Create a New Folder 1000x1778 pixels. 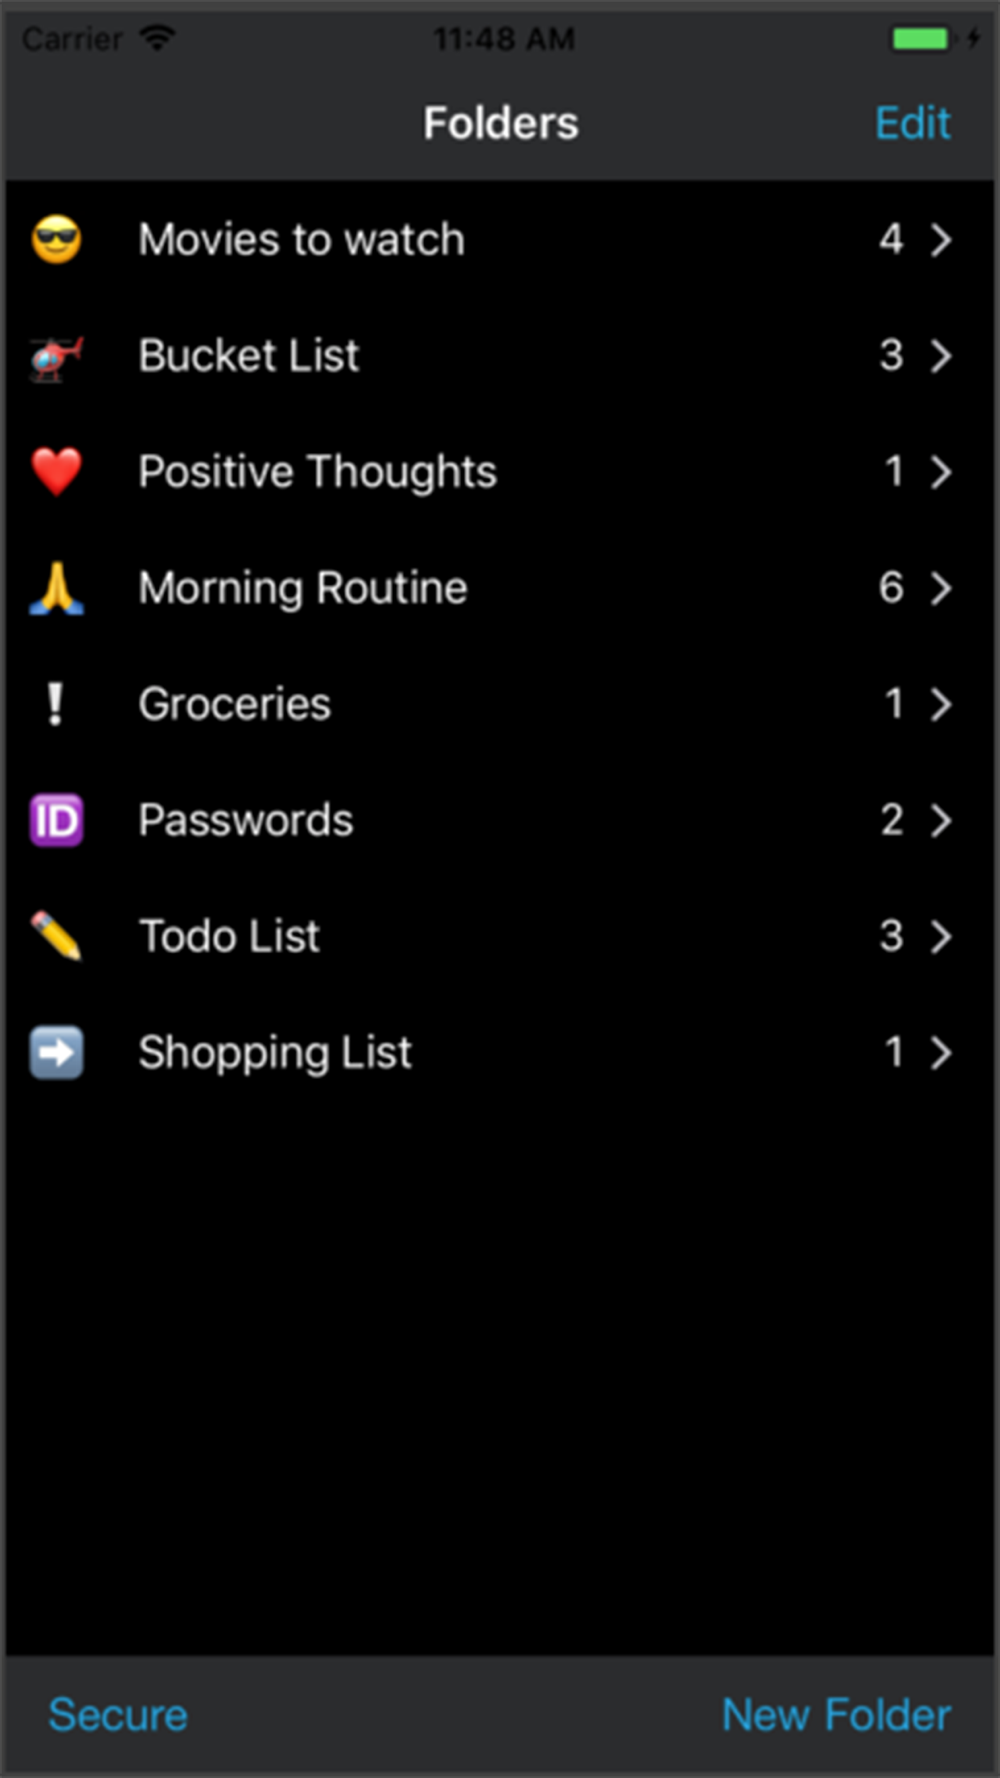[x=836, y=1715]
